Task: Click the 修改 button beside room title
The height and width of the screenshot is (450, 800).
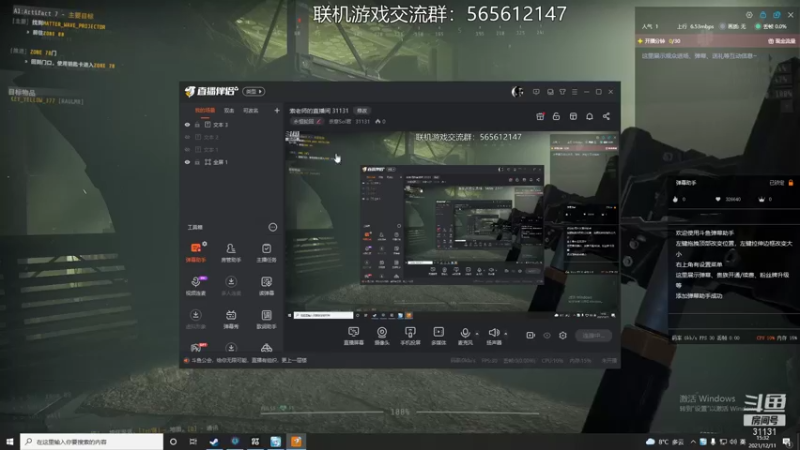Action: 362,111
